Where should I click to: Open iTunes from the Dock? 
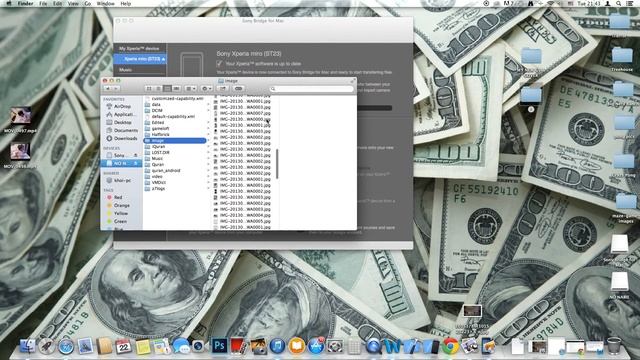[x=277, y=346]
